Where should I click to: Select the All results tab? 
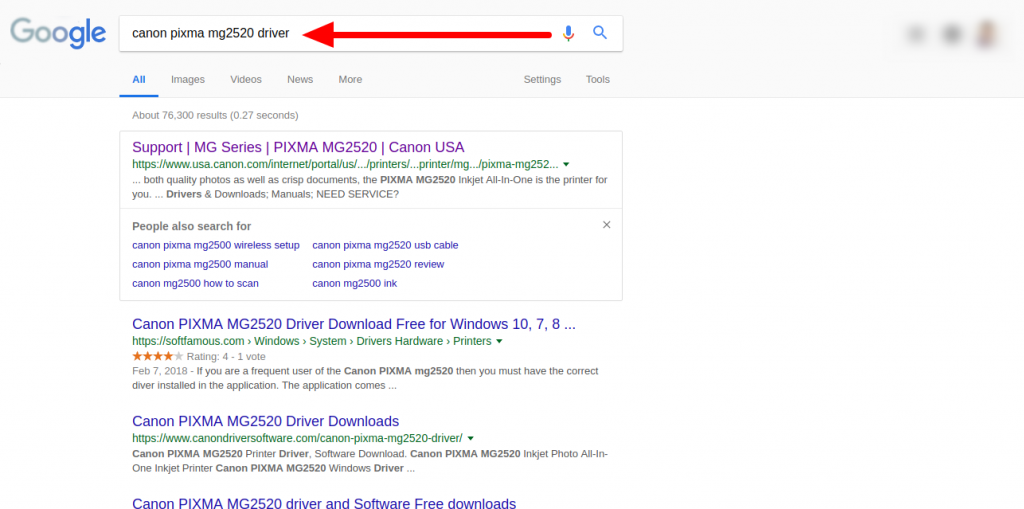[x=138, y=80]
